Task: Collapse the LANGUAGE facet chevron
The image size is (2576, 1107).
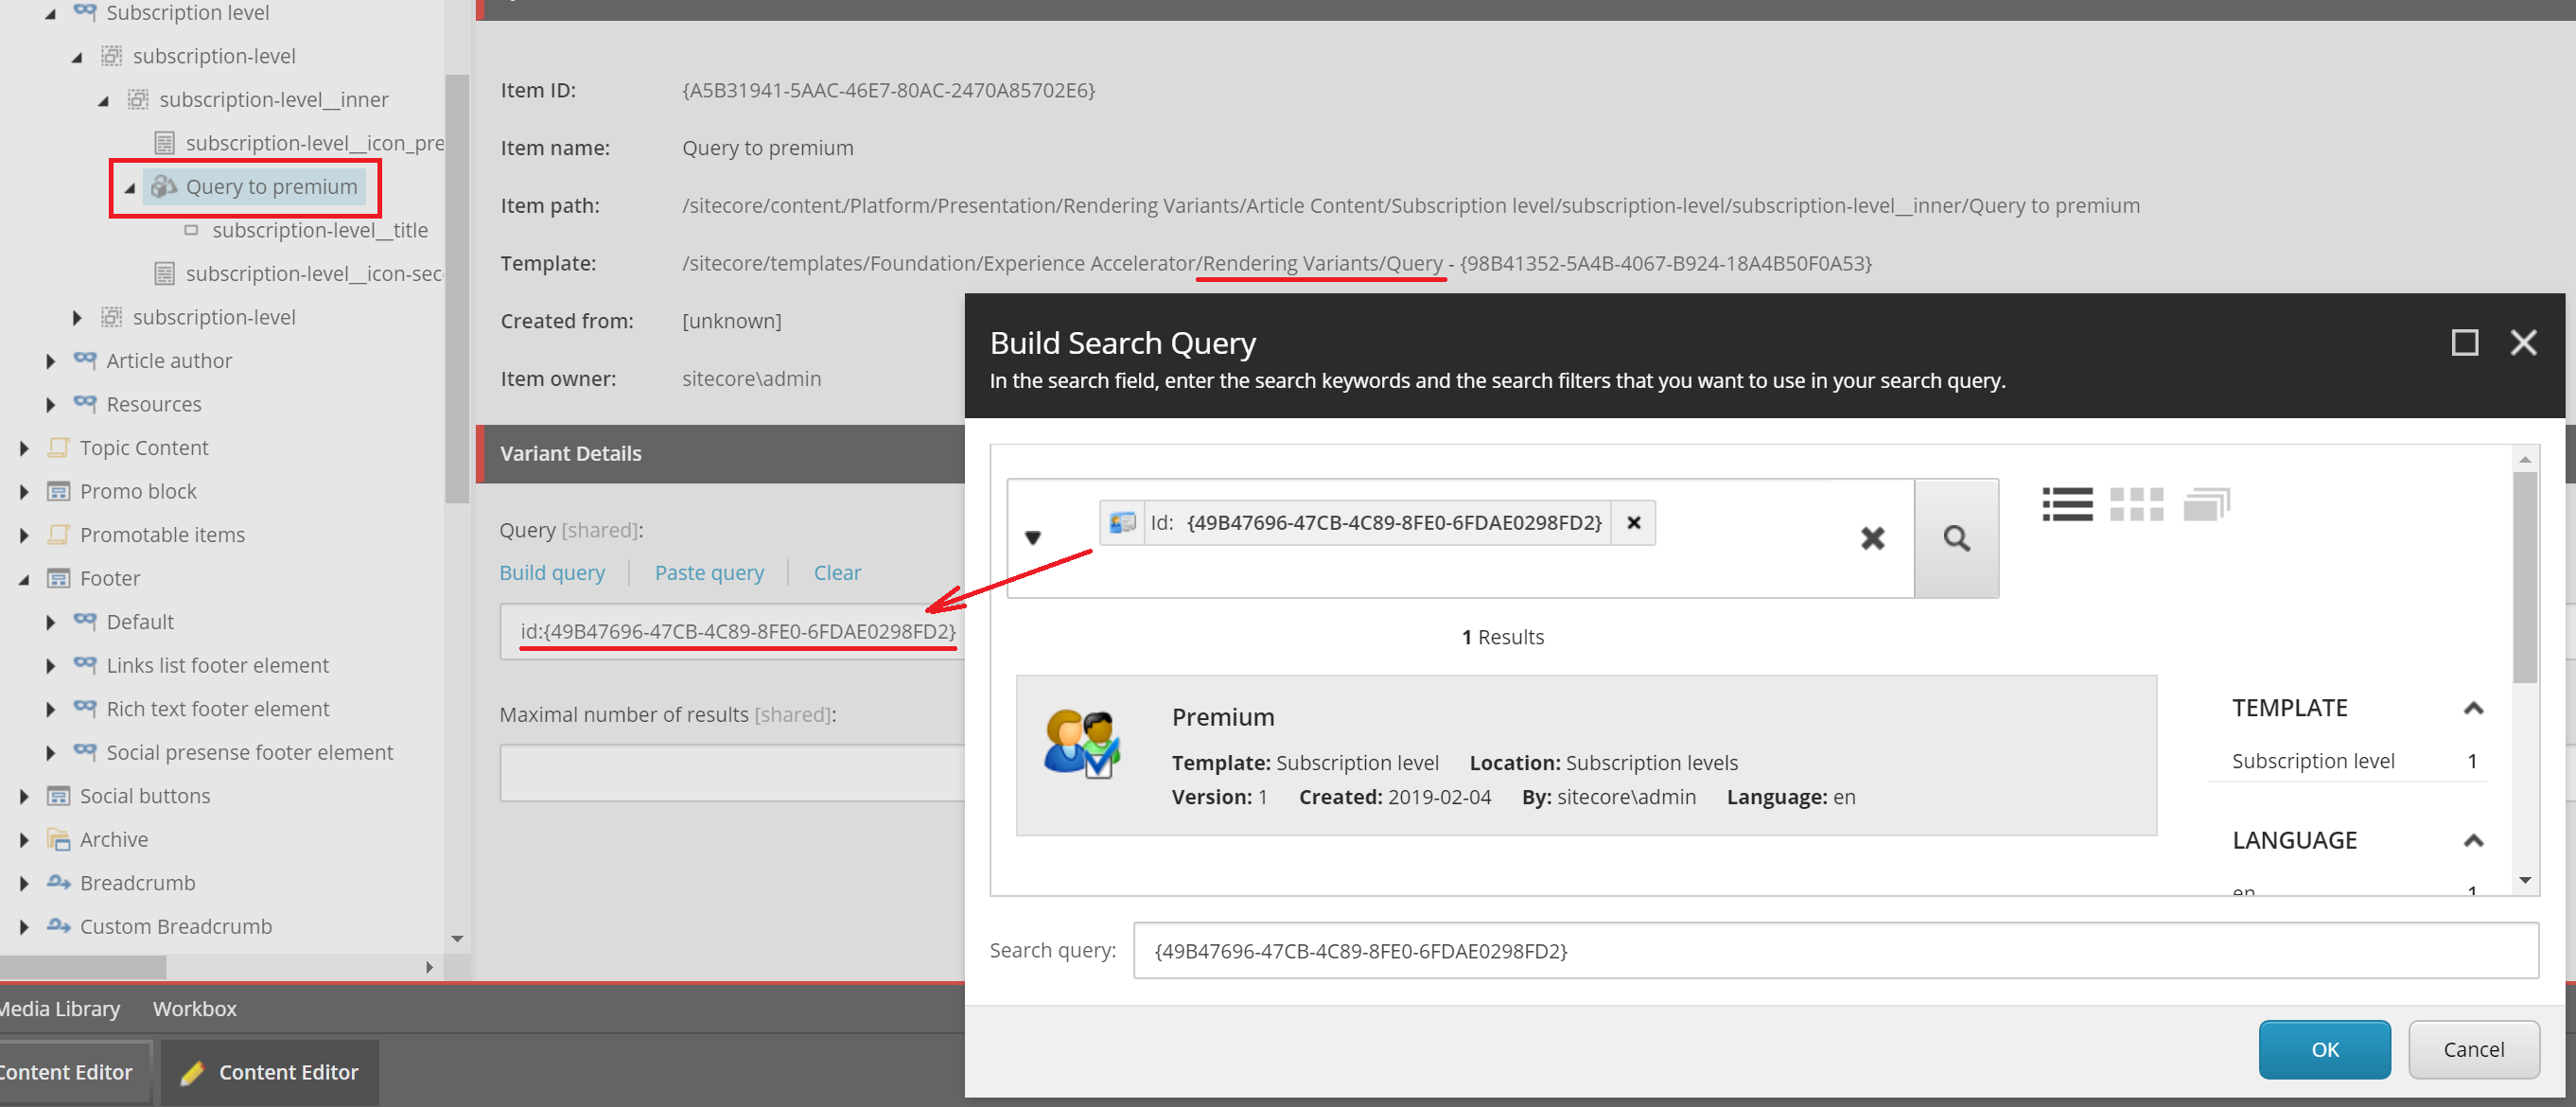Action: [2472, 840]
